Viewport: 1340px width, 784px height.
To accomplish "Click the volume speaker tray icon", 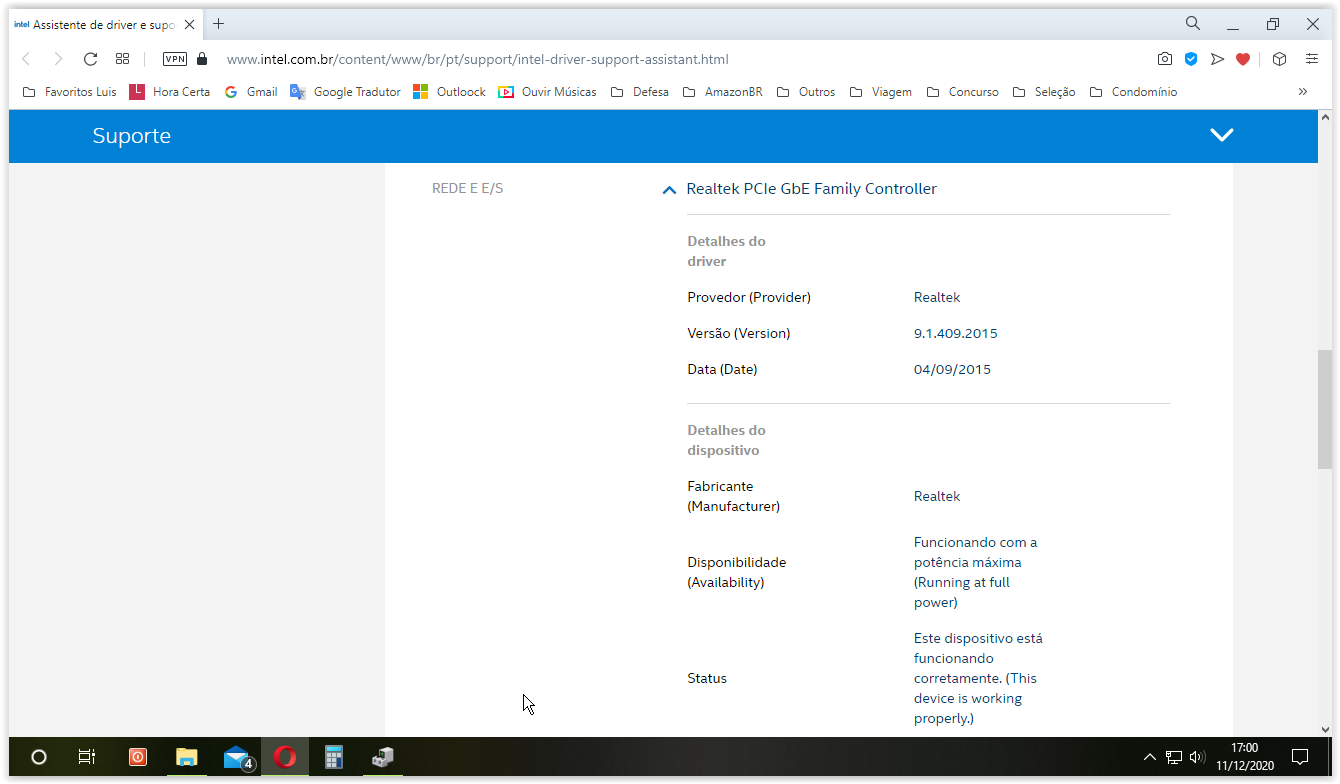I will tap(1198, 757).
